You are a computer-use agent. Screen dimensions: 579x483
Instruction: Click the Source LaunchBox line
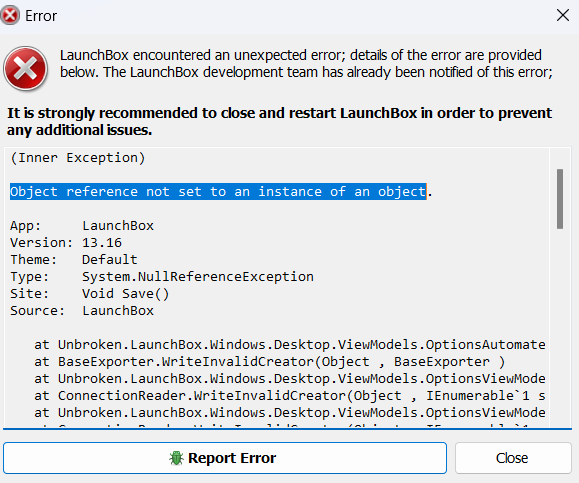(82, 311)
